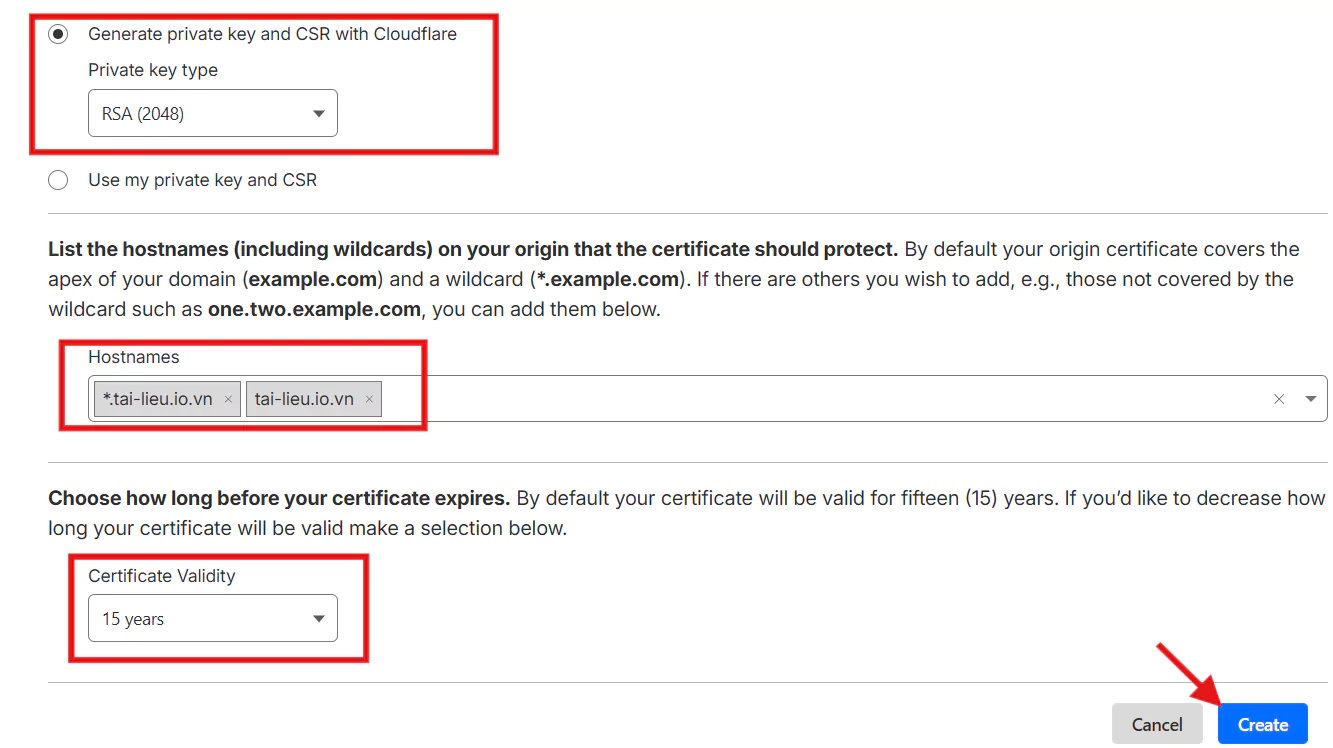
Task: Expand the Hostnames dropdown arrow
Action: (x=1311, y=399)
